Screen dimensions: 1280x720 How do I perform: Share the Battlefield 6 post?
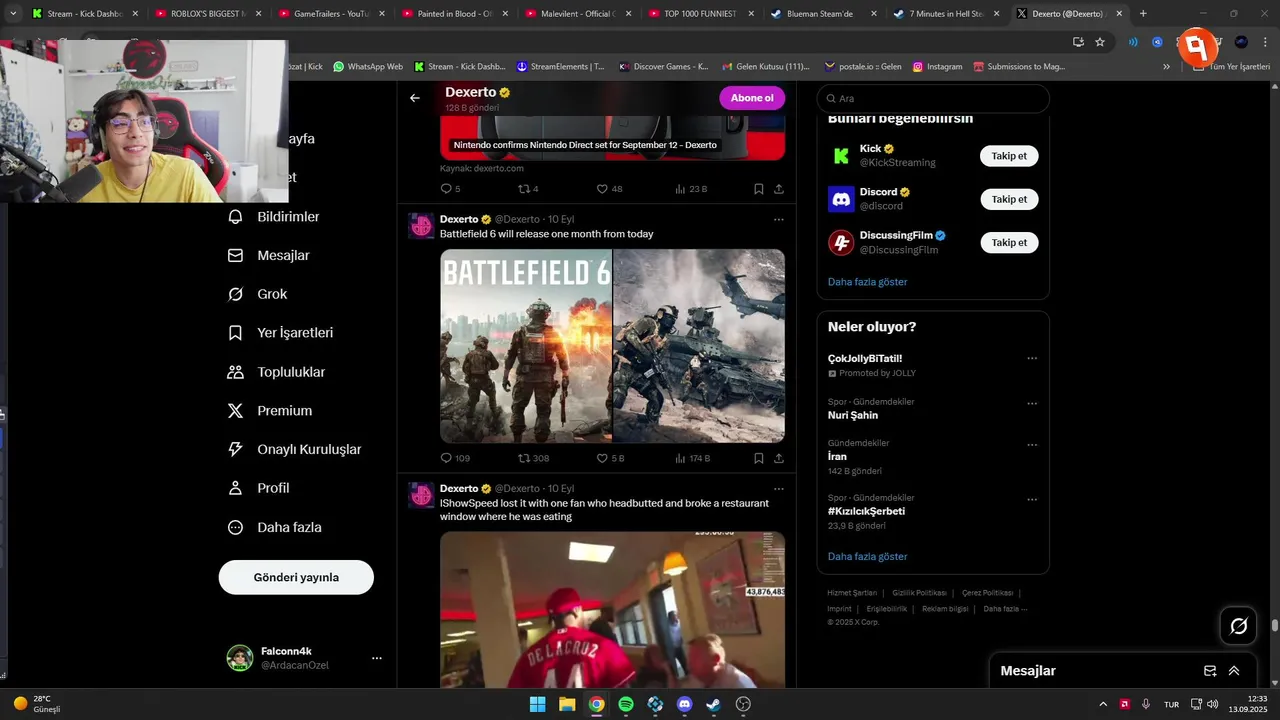click(x=778, y=458)
